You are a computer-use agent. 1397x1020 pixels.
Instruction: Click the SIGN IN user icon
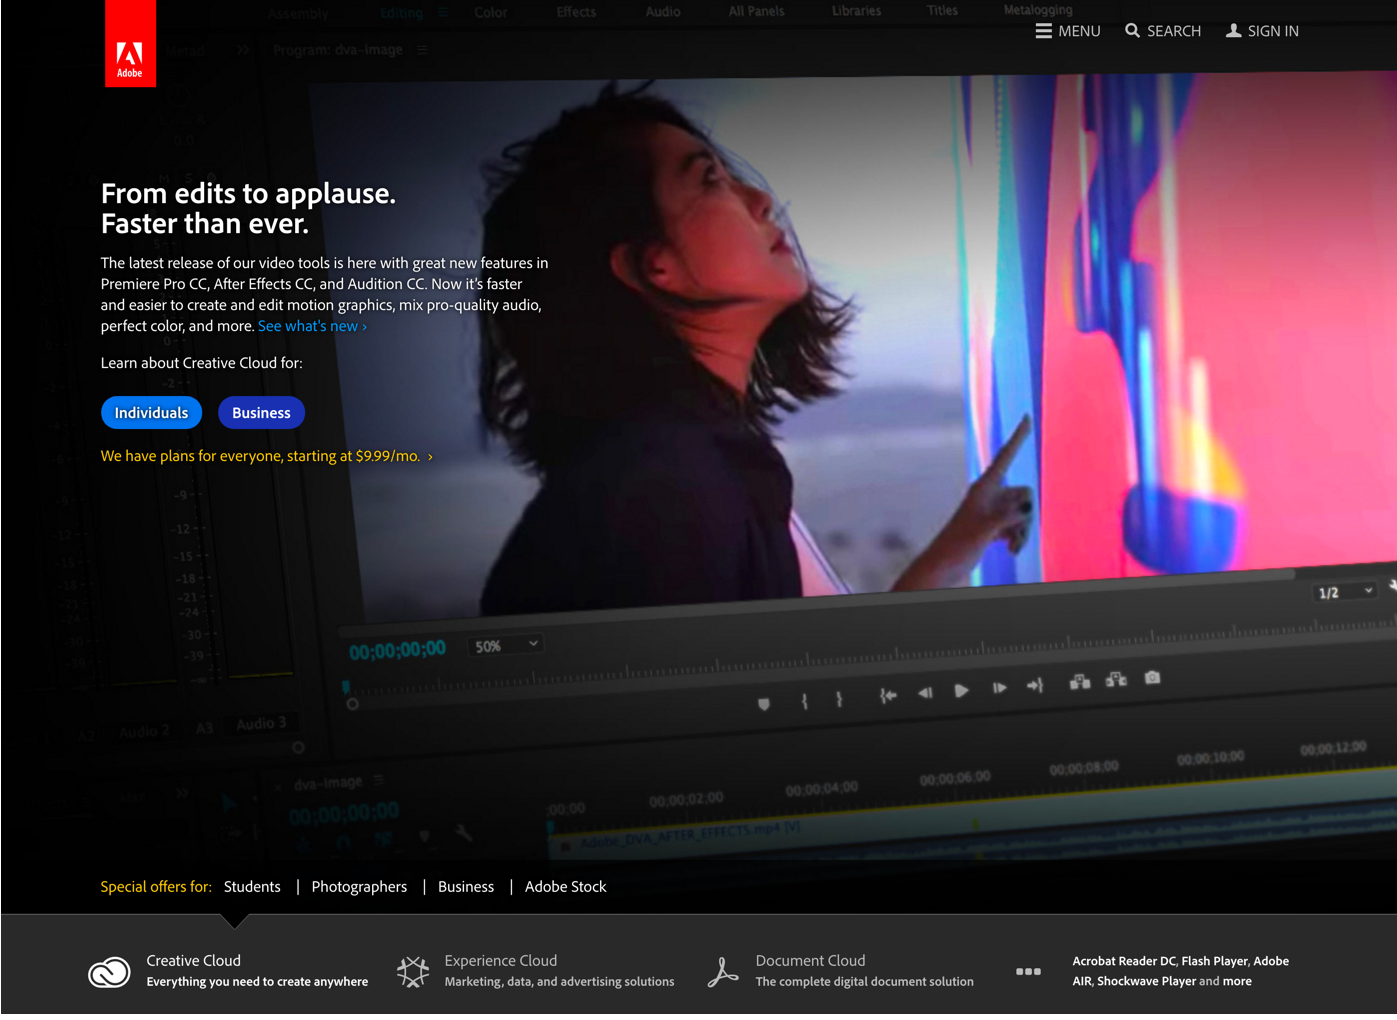click(x=1233, y=31)
